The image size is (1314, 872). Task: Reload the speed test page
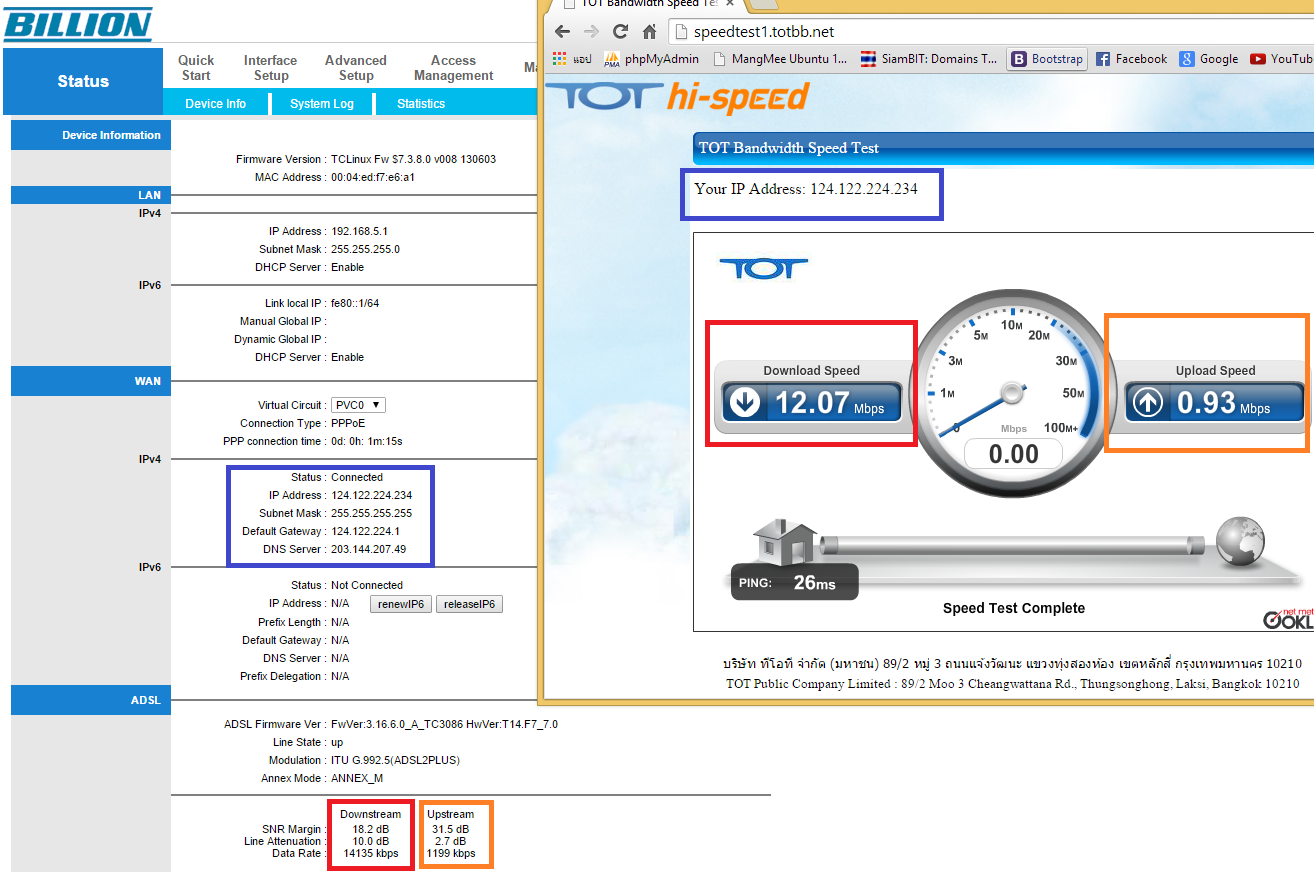621,31
